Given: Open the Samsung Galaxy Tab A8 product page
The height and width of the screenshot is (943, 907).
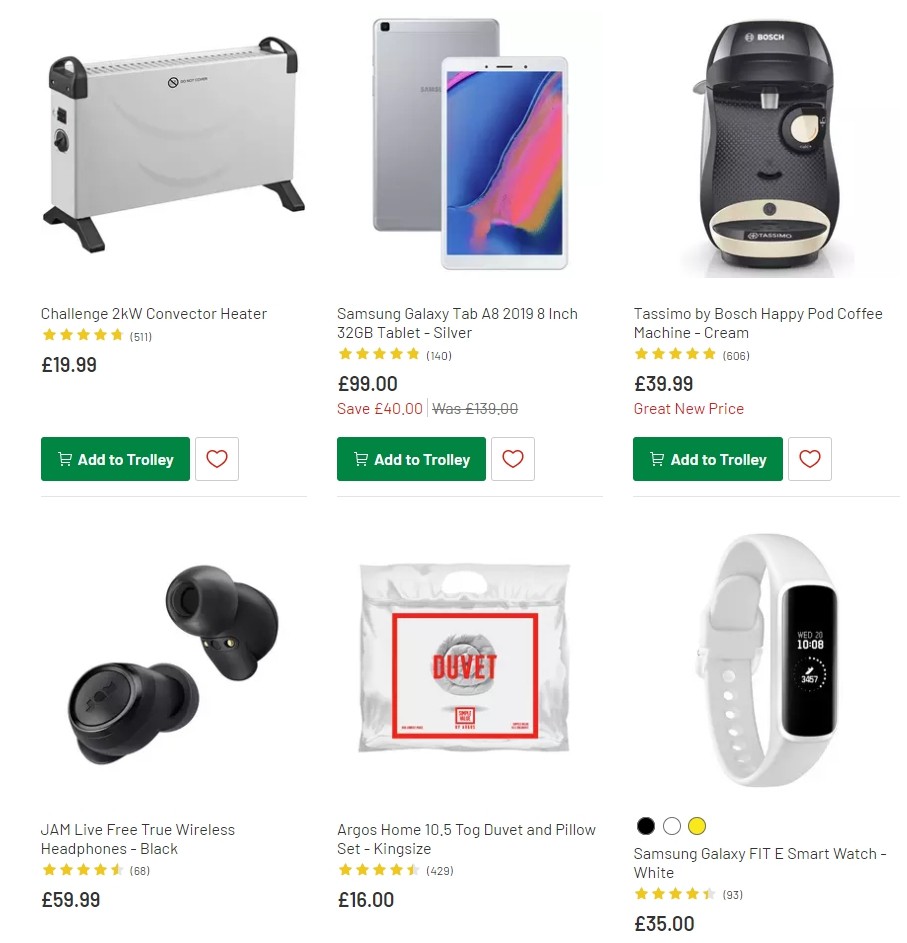Looking at the screenshot, I should pyautogui.click(x=457, y=323).
